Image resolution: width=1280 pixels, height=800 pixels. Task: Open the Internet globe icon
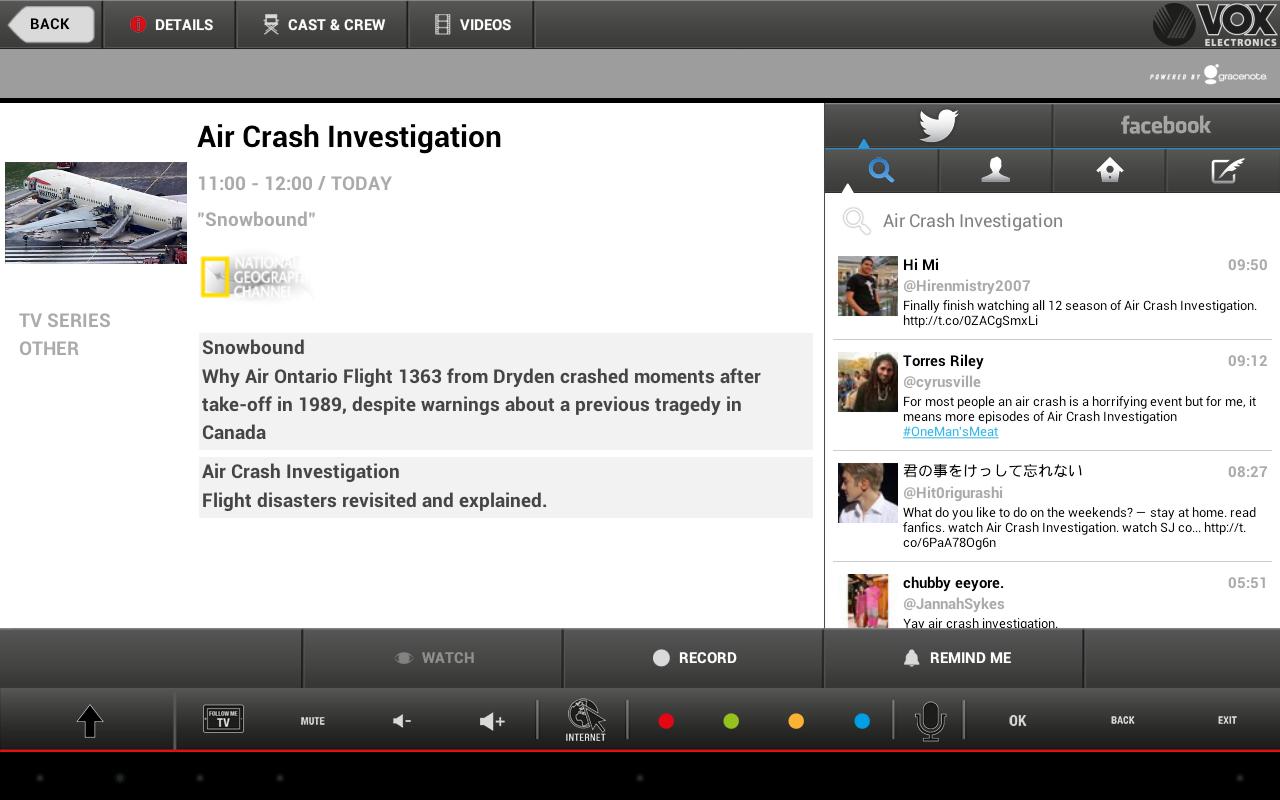click(585, 720)
